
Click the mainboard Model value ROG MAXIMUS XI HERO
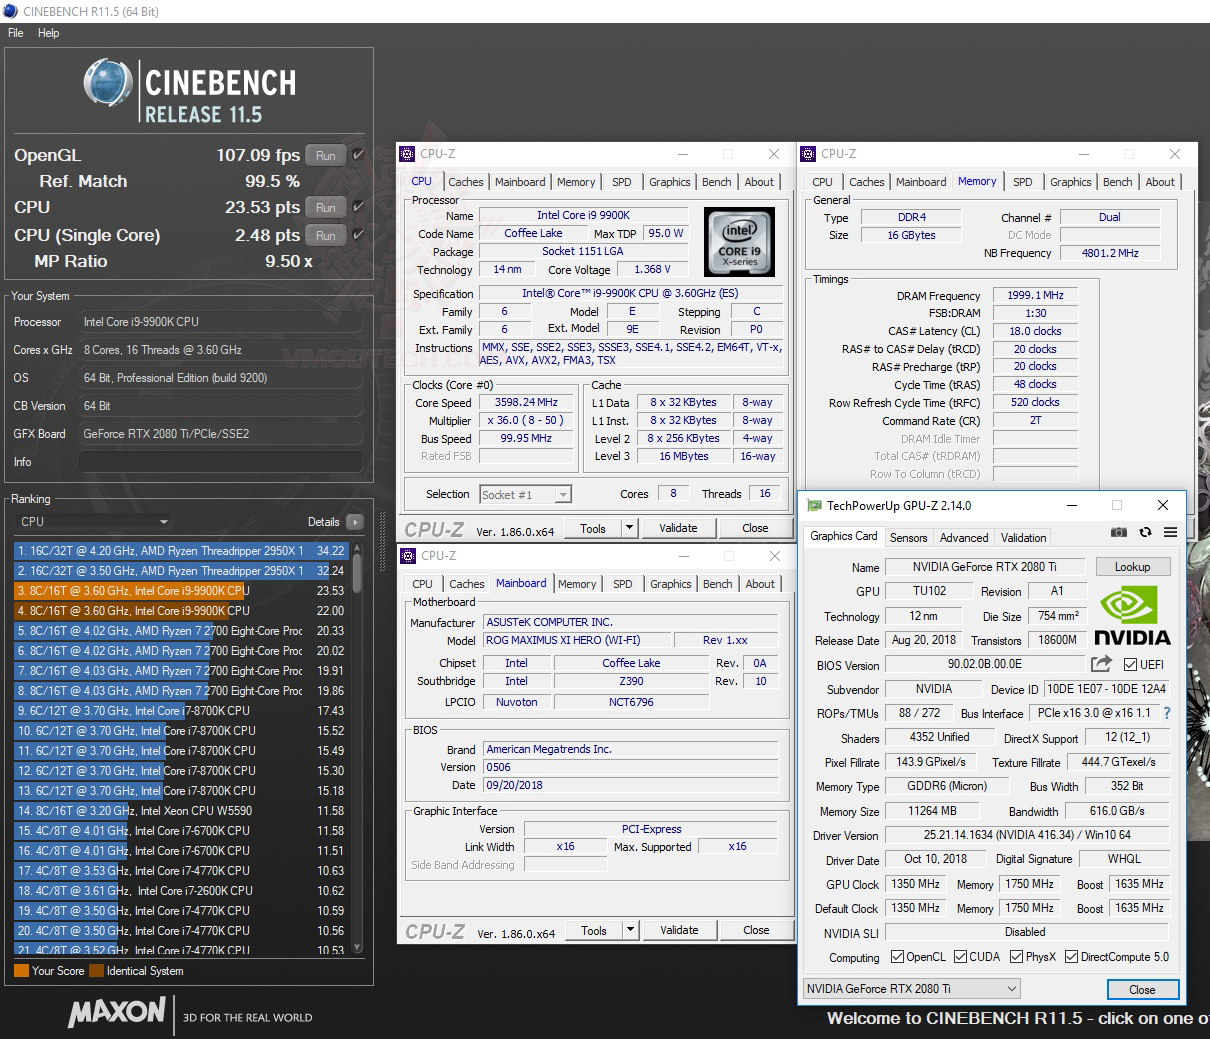pos(575,640)
